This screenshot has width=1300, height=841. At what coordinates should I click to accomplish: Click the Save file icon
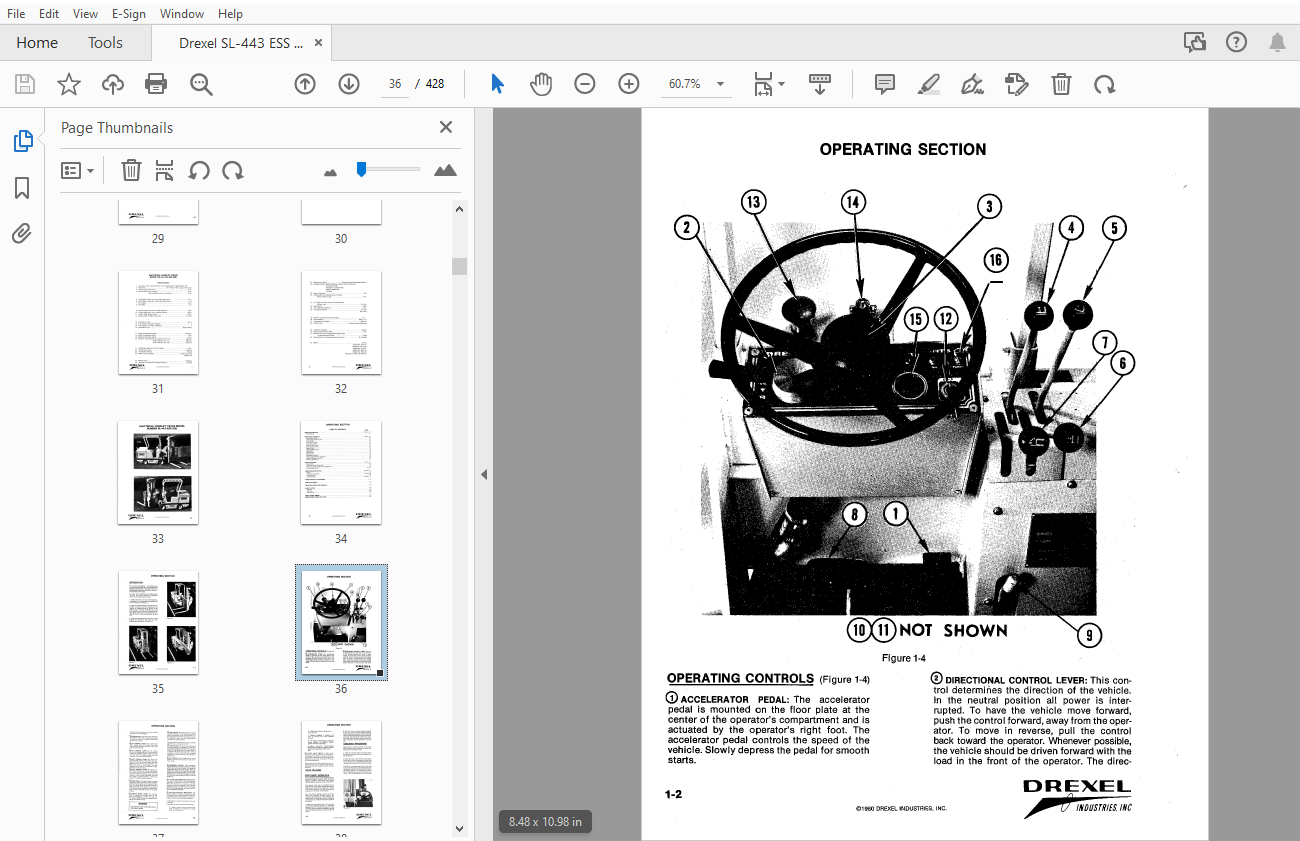(24, 84)
